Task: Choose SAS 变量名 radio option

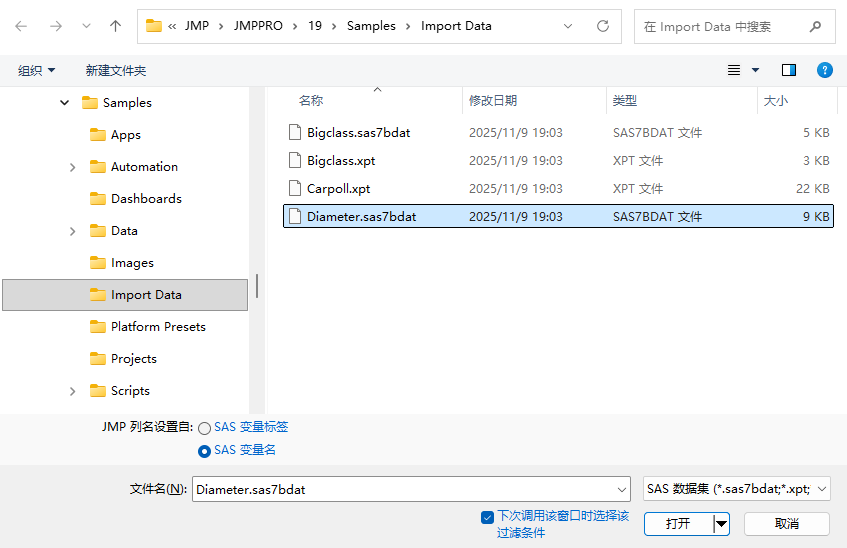Action: 204,451
